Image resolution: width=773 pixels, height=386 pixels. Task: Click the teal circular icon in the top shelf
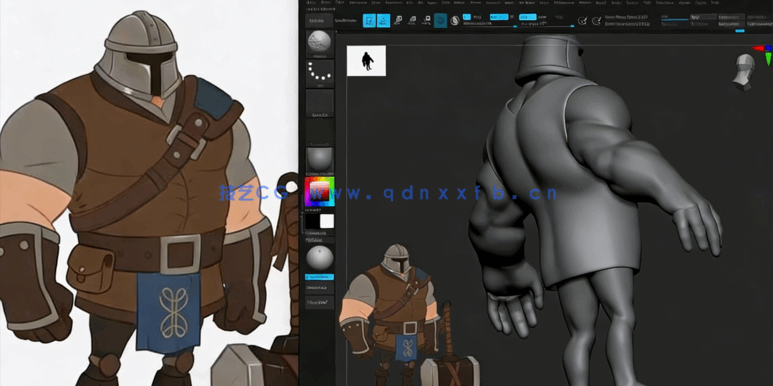pyautogui.click(x=441, y=21)
